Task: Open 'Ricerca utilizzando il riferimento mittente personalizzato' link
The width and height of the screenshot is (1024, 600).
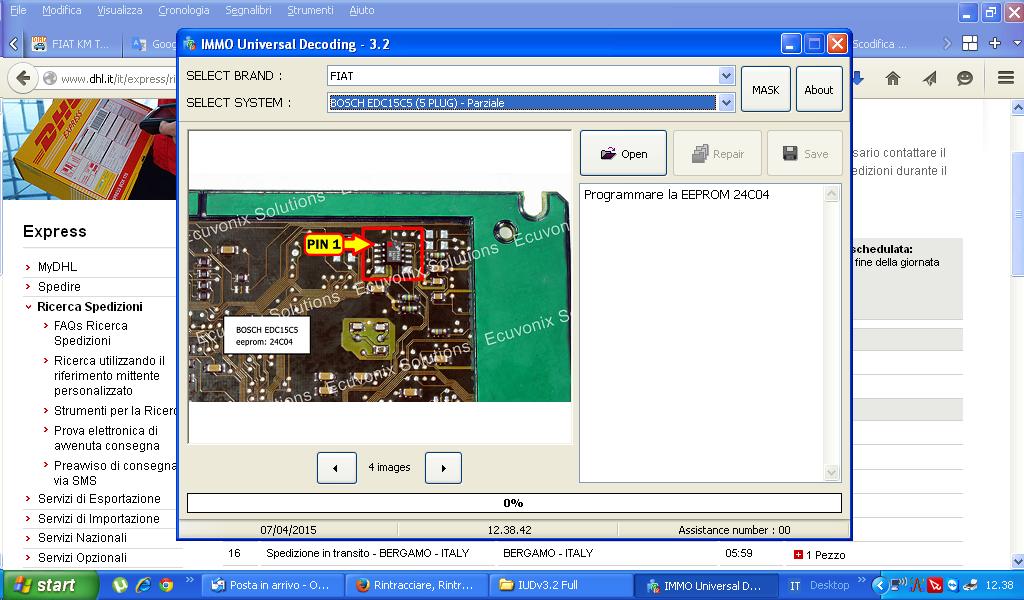Action: (x=109, y=375)
